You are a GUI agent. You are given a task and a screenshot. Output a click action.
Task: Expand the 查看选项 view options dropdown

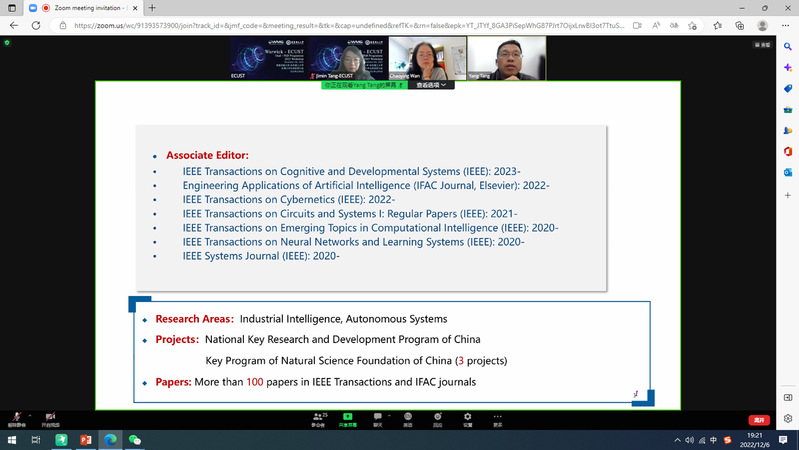(x=431, y=85)
